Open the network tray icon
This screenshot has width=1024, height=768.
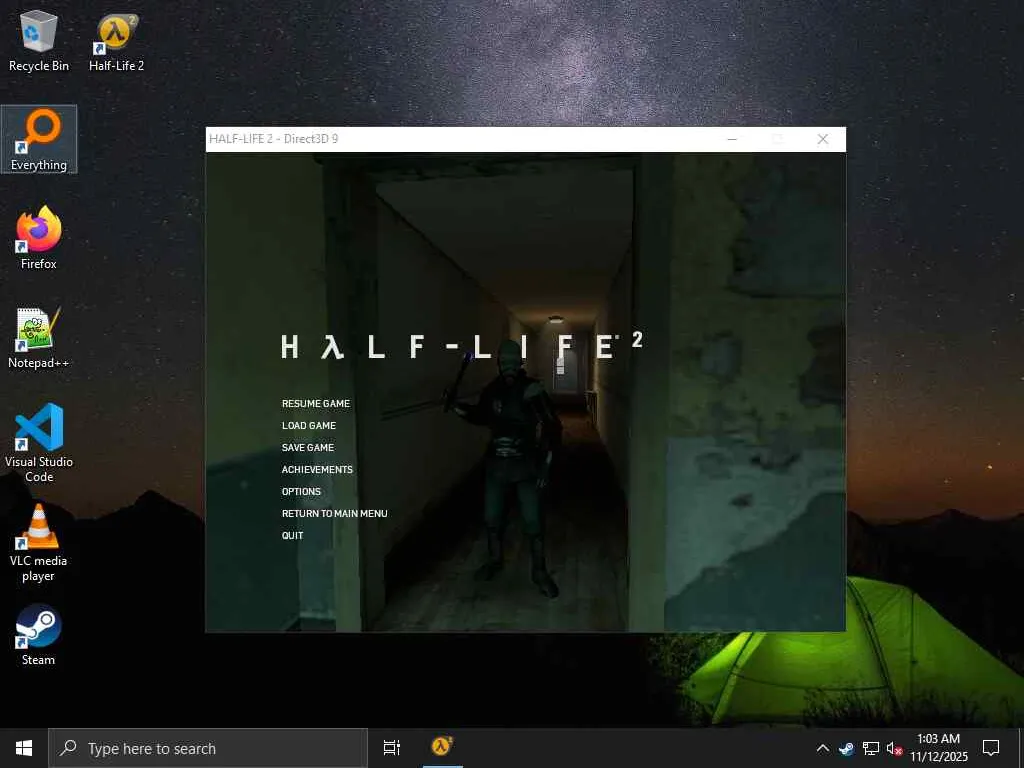click(x=871, y=748)
